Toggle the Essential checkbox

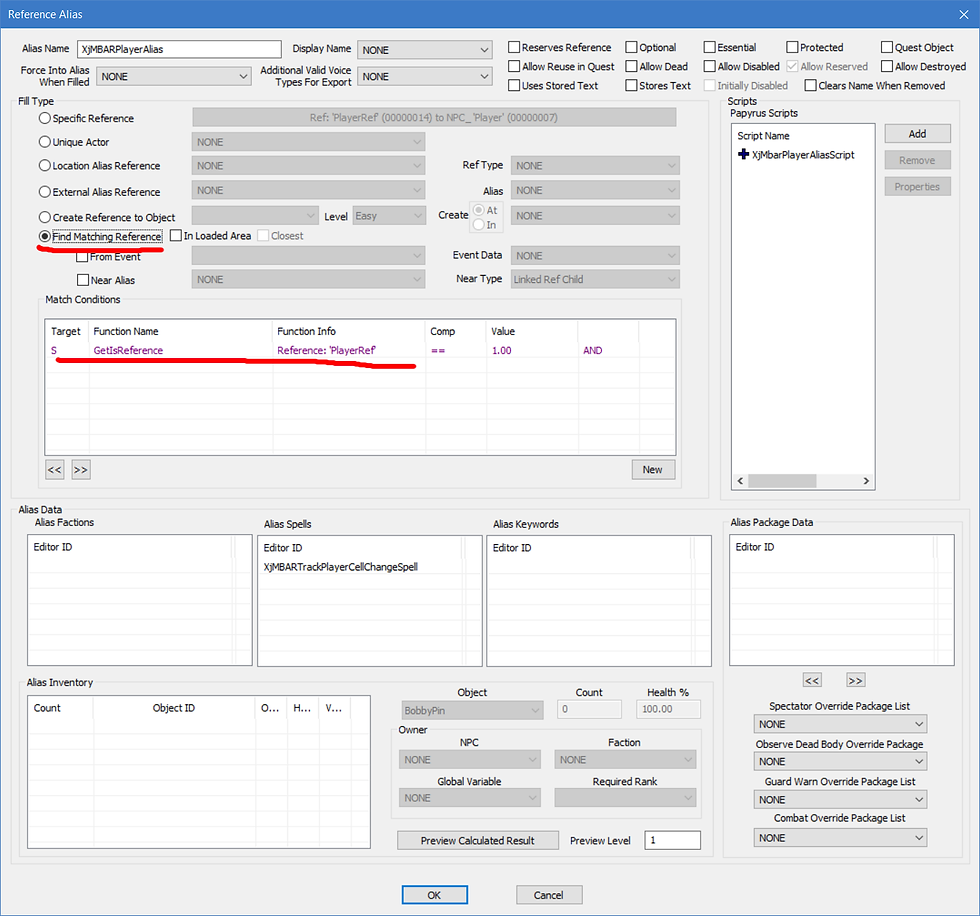(x=709, y=47)
